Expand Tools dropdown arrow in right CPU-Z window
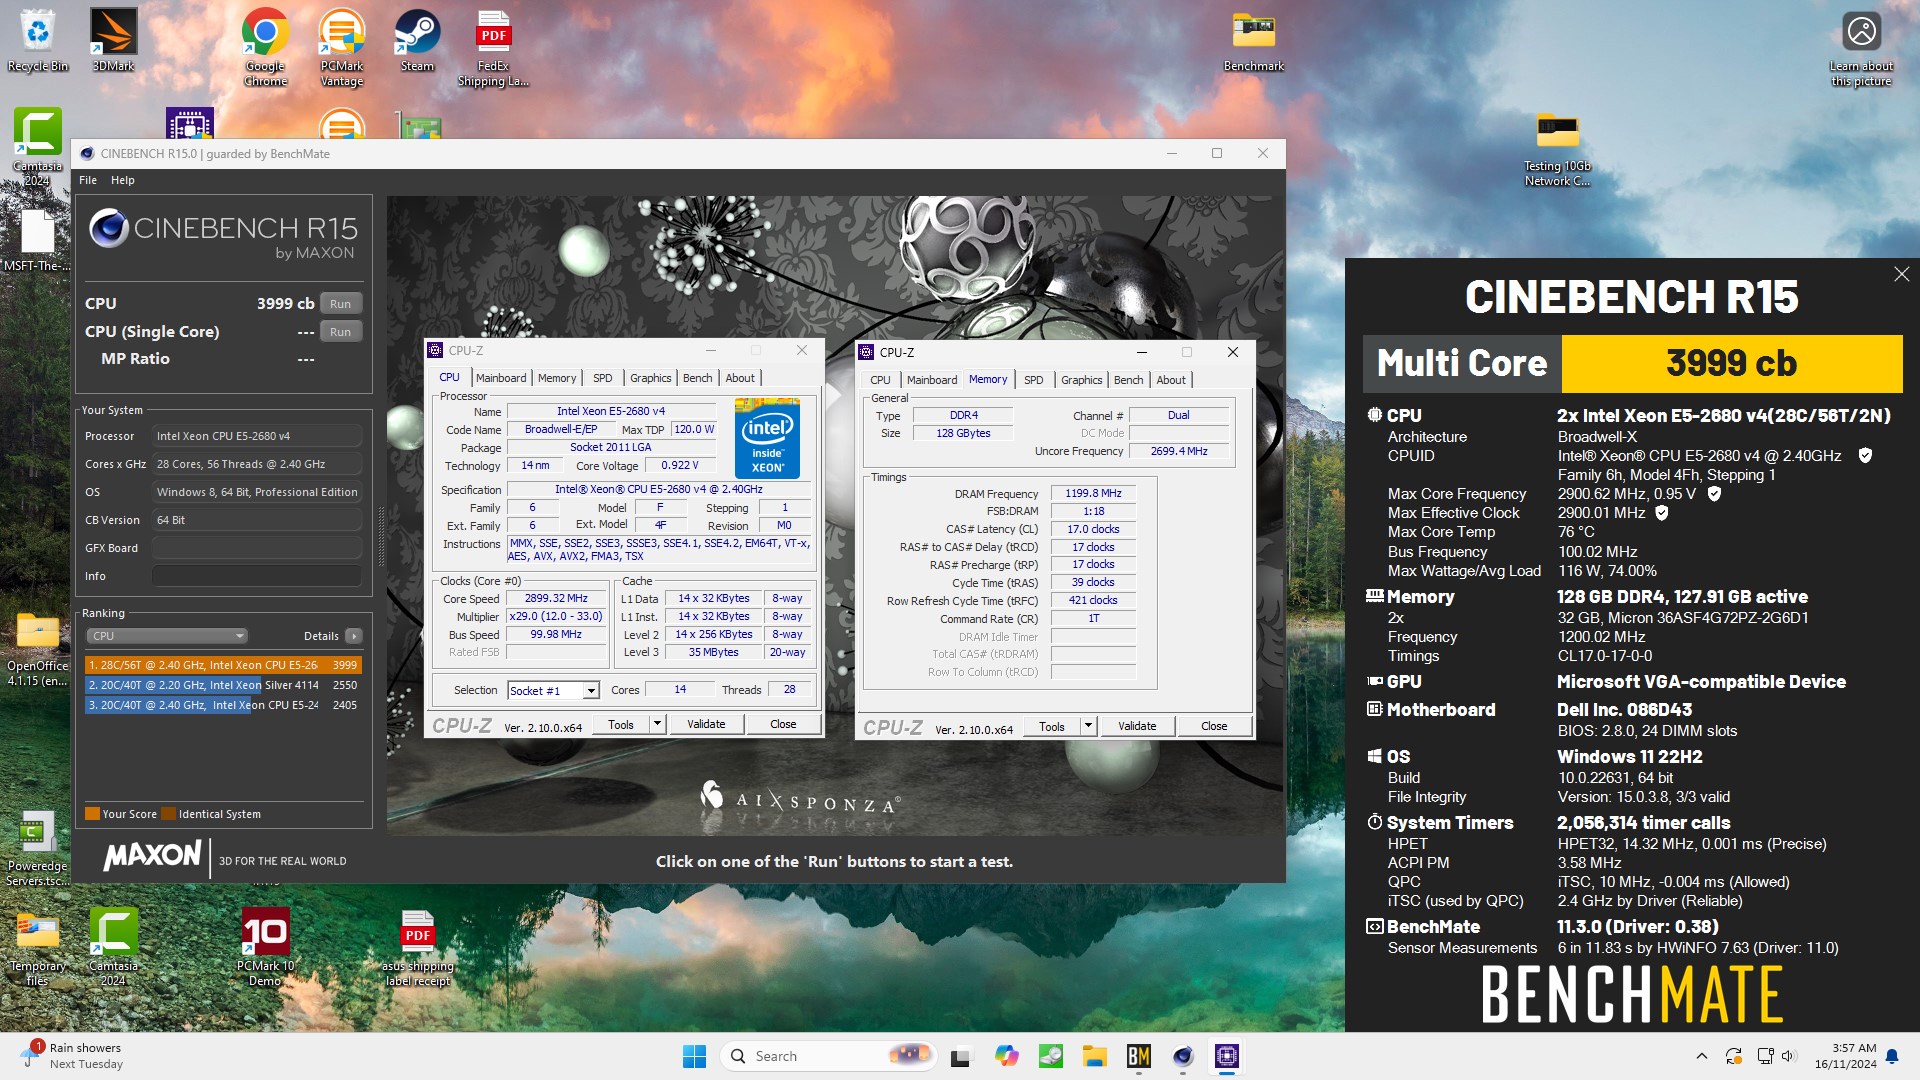1920x1080 pixels. click(x=1088, y=726)
